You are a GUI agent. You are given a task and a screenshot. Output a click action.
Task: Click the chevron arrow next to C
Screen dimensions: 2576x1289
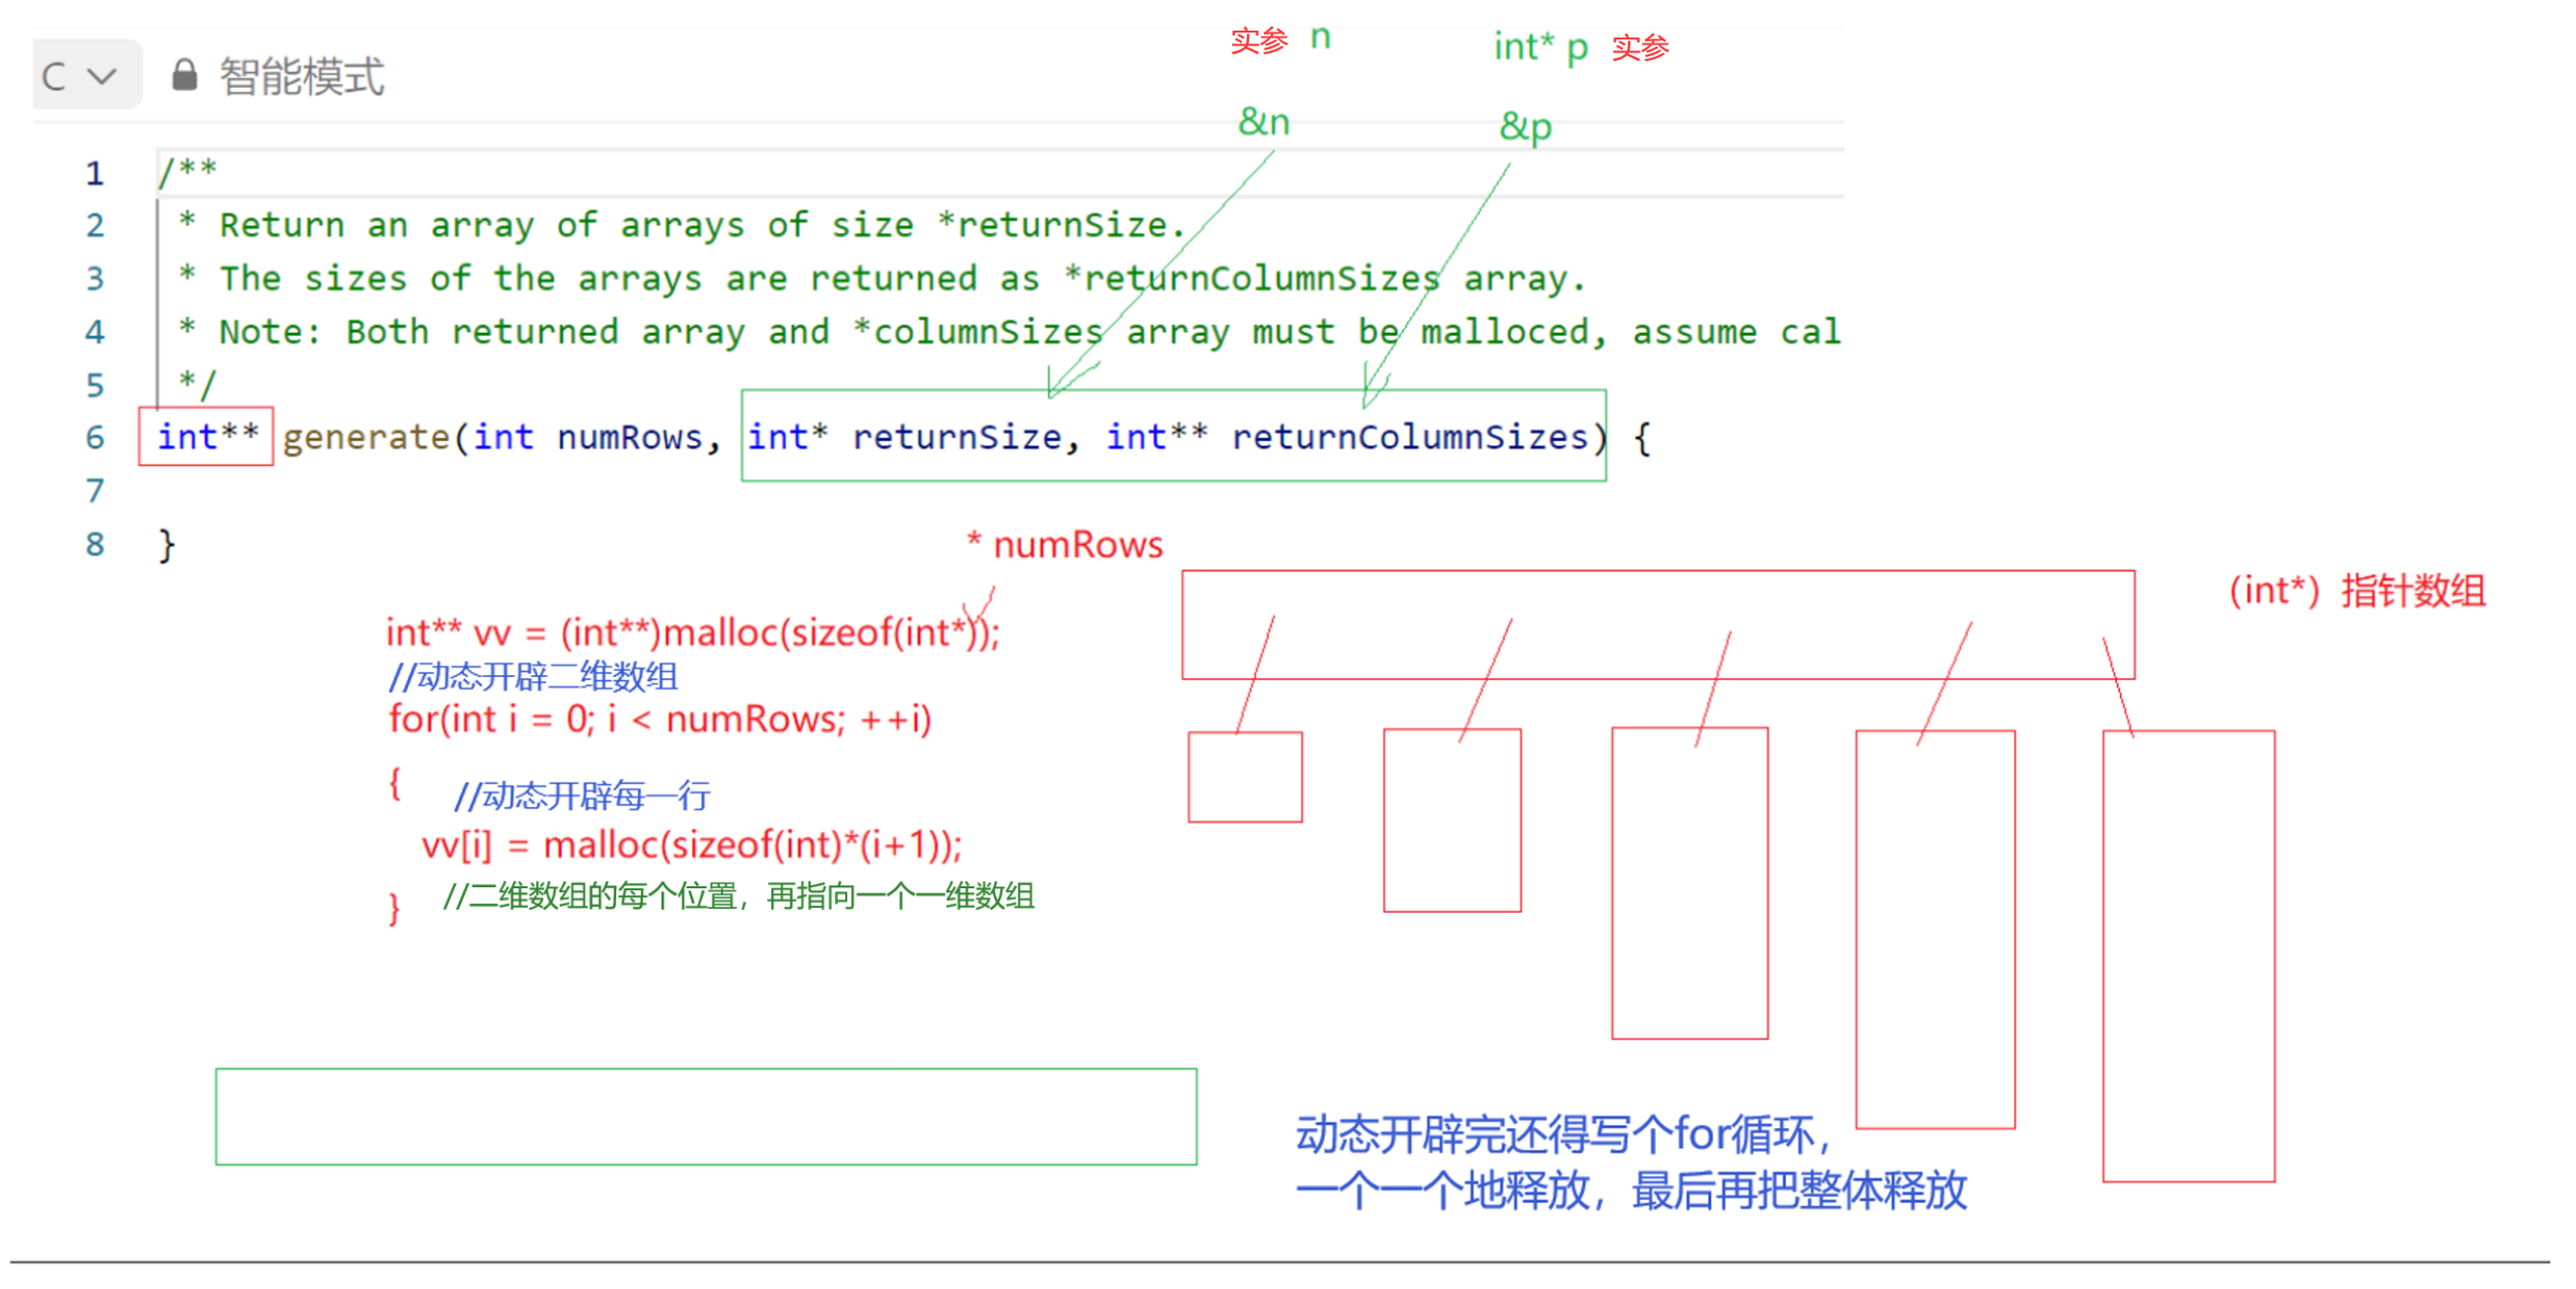[x=103, y=76]
